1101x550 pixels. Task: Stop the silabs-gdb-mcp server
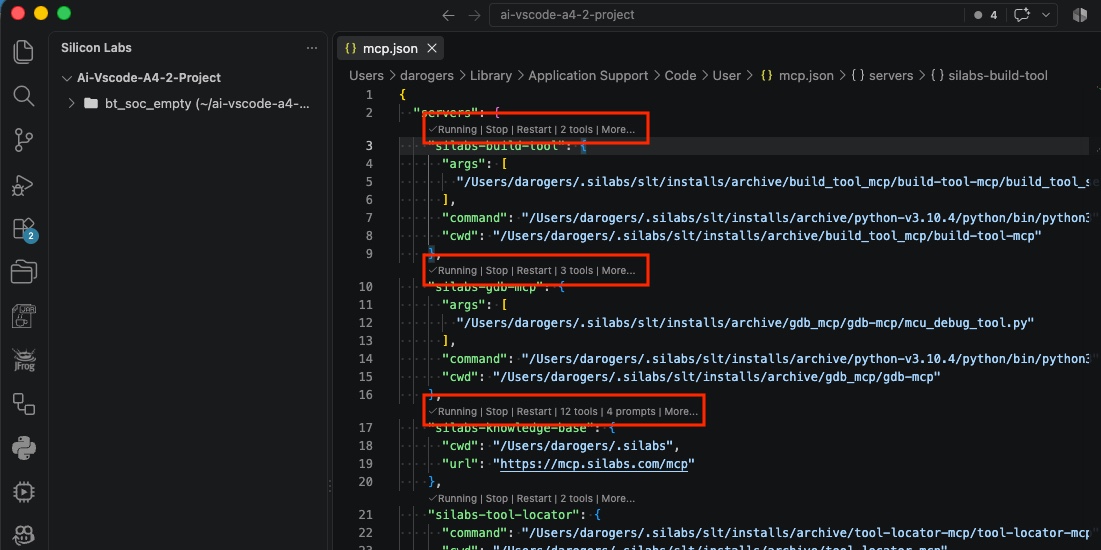(496, 270)
